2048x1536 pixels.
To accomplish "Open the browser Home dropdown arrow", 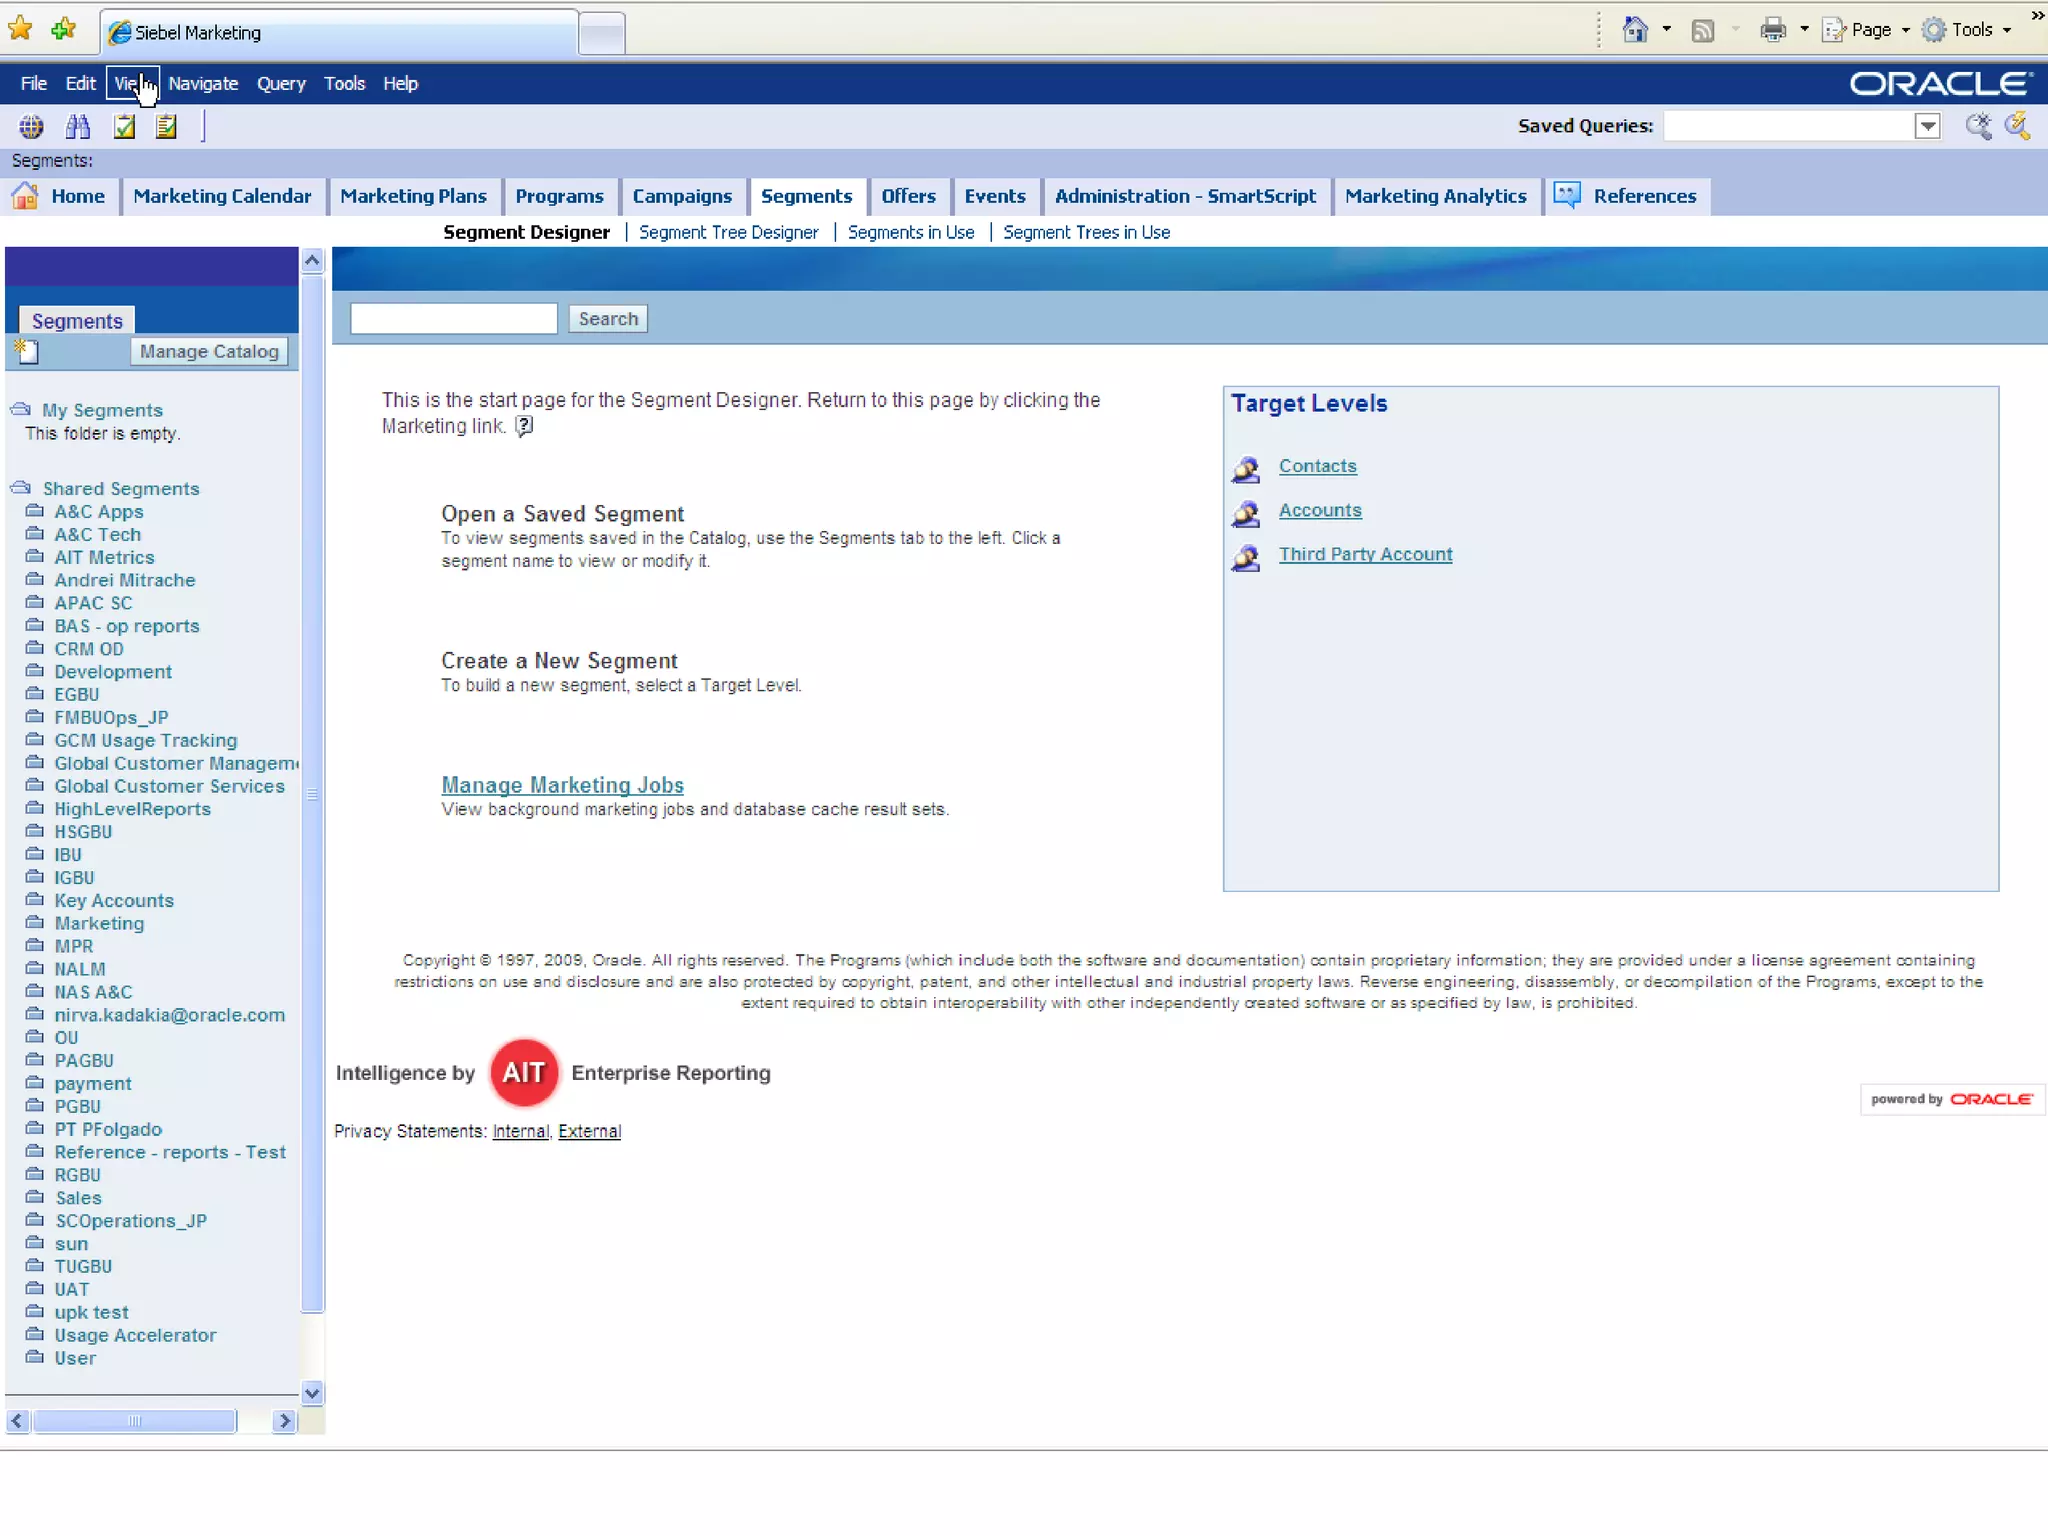I will coord(1666,30).
